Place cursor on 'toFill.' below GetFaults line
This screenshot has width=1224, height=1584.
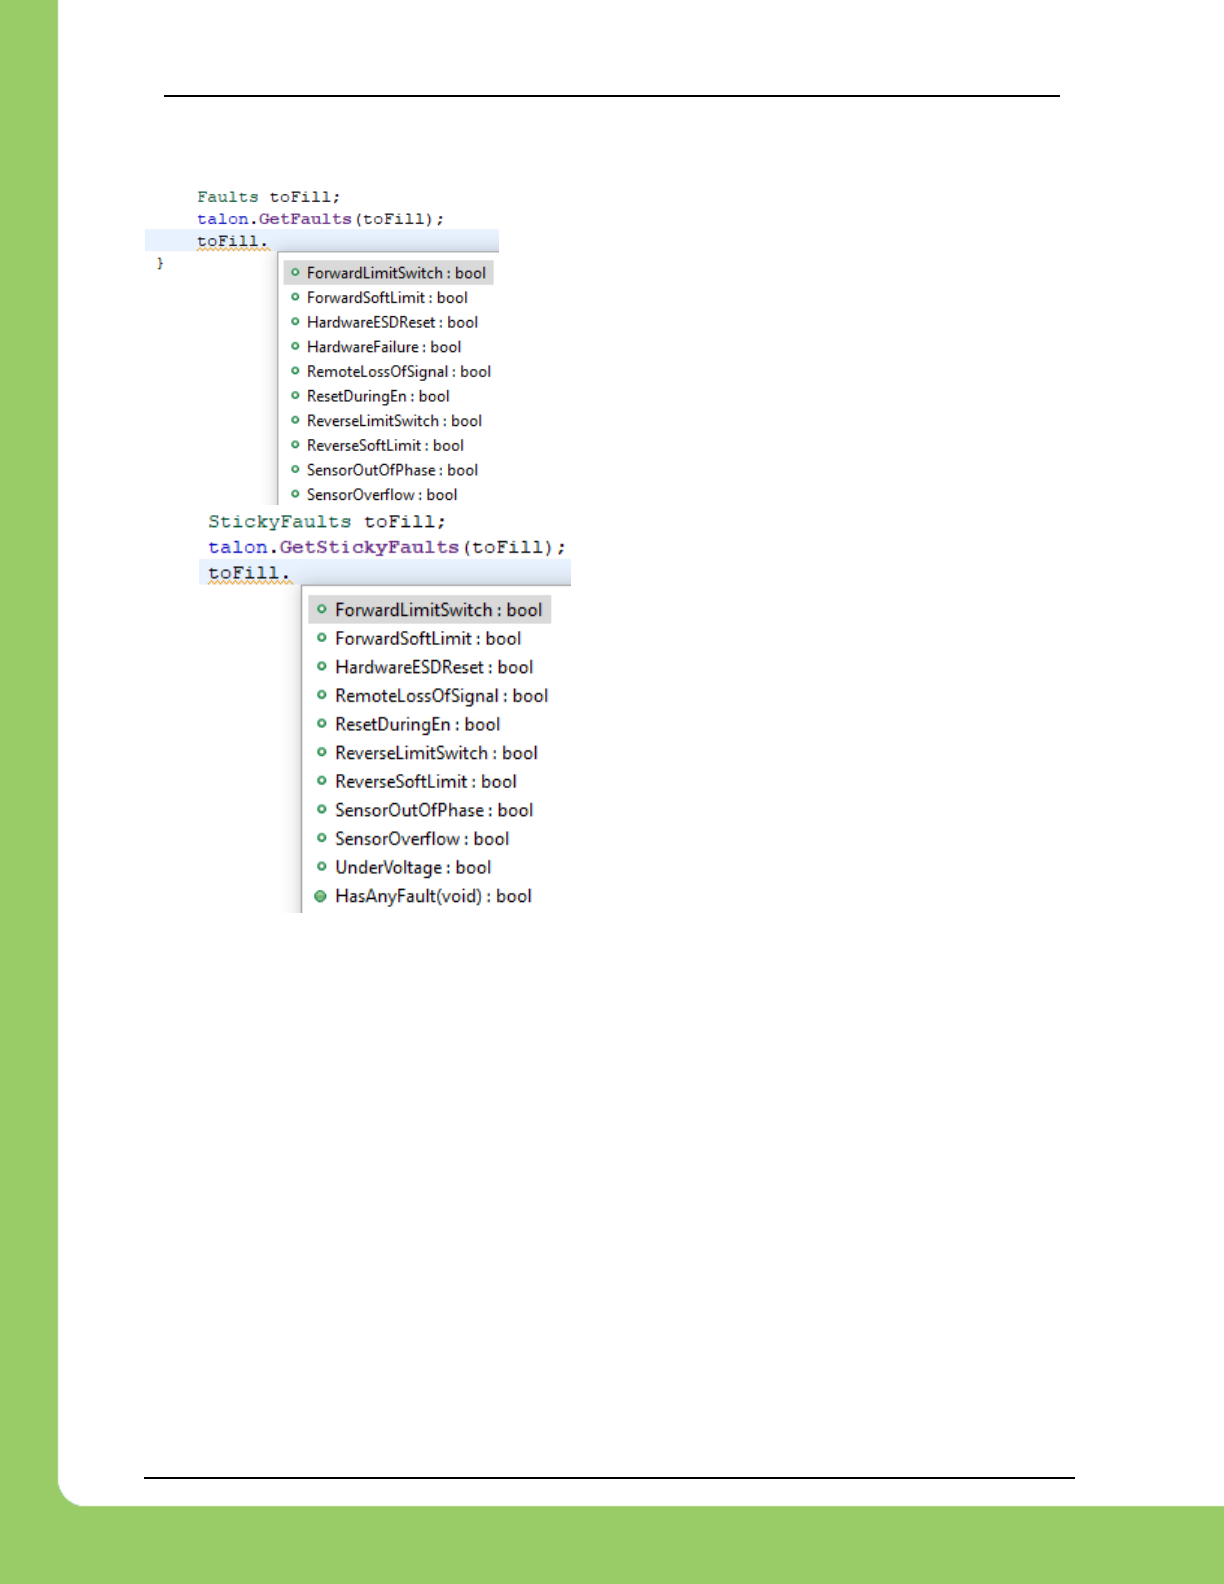pos(232,241)
